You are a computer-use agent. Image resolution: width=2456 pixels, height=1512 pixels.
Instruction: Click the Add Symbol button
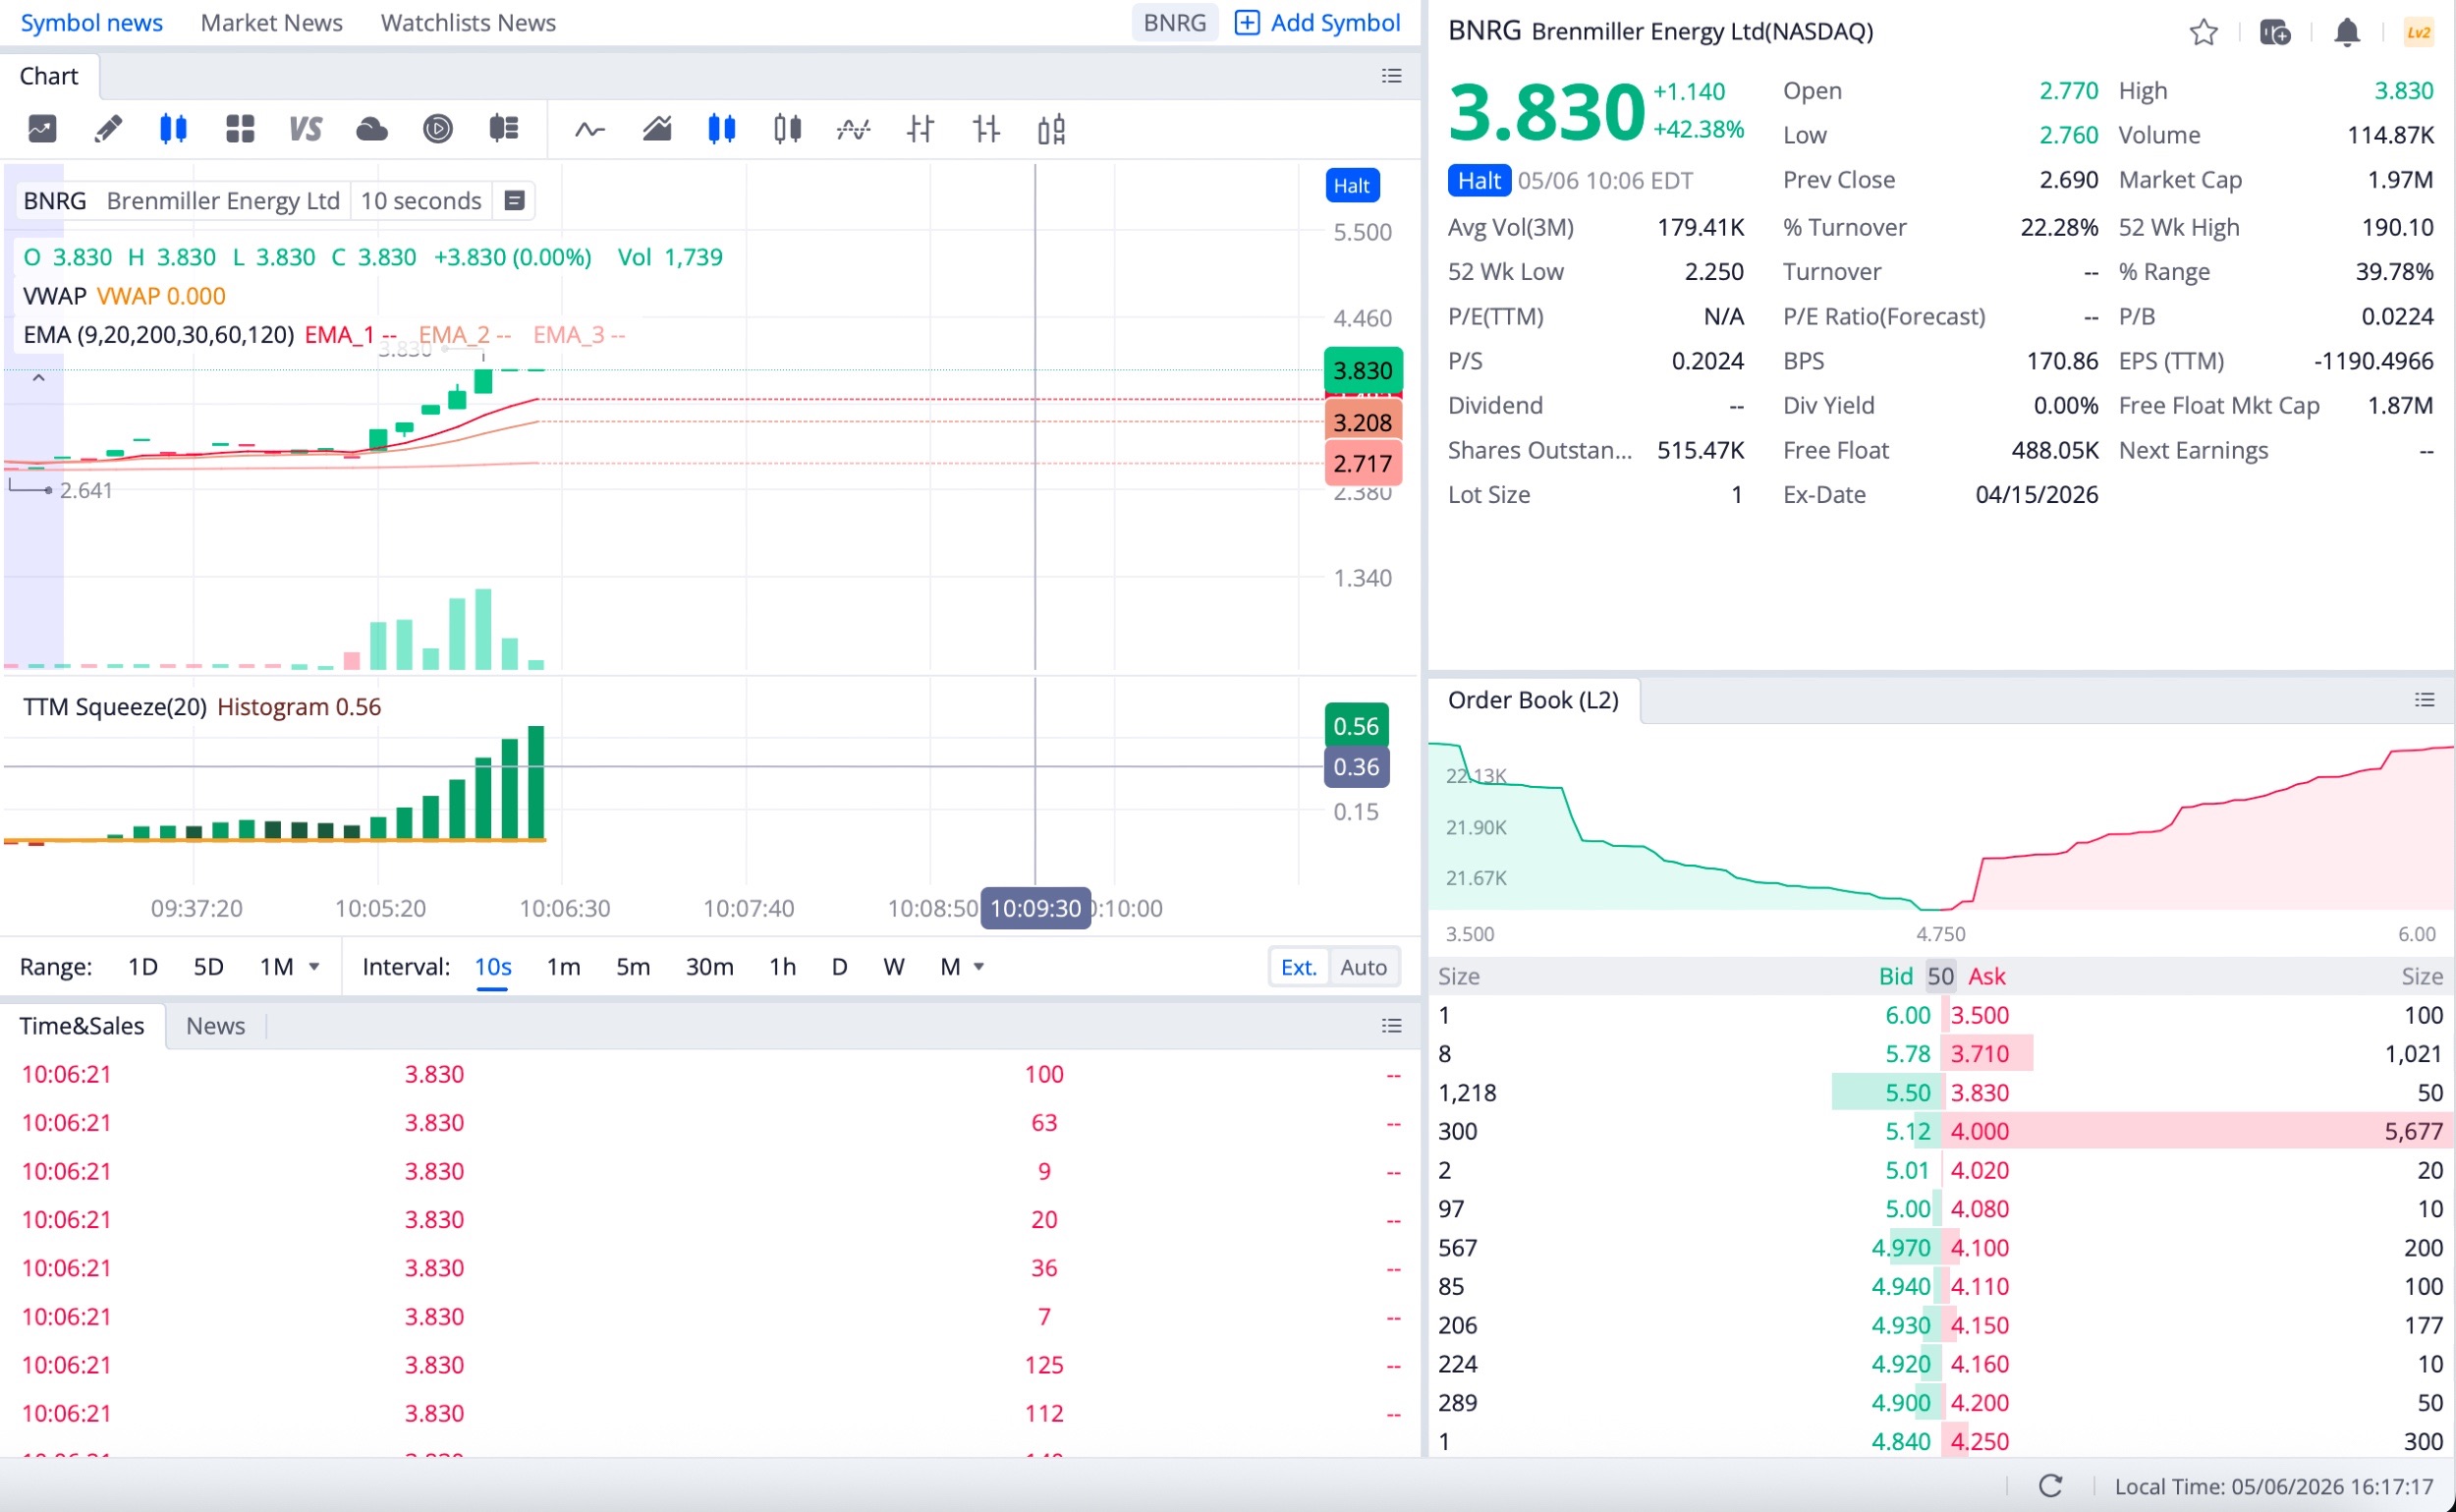click(x=1318, y=23)
